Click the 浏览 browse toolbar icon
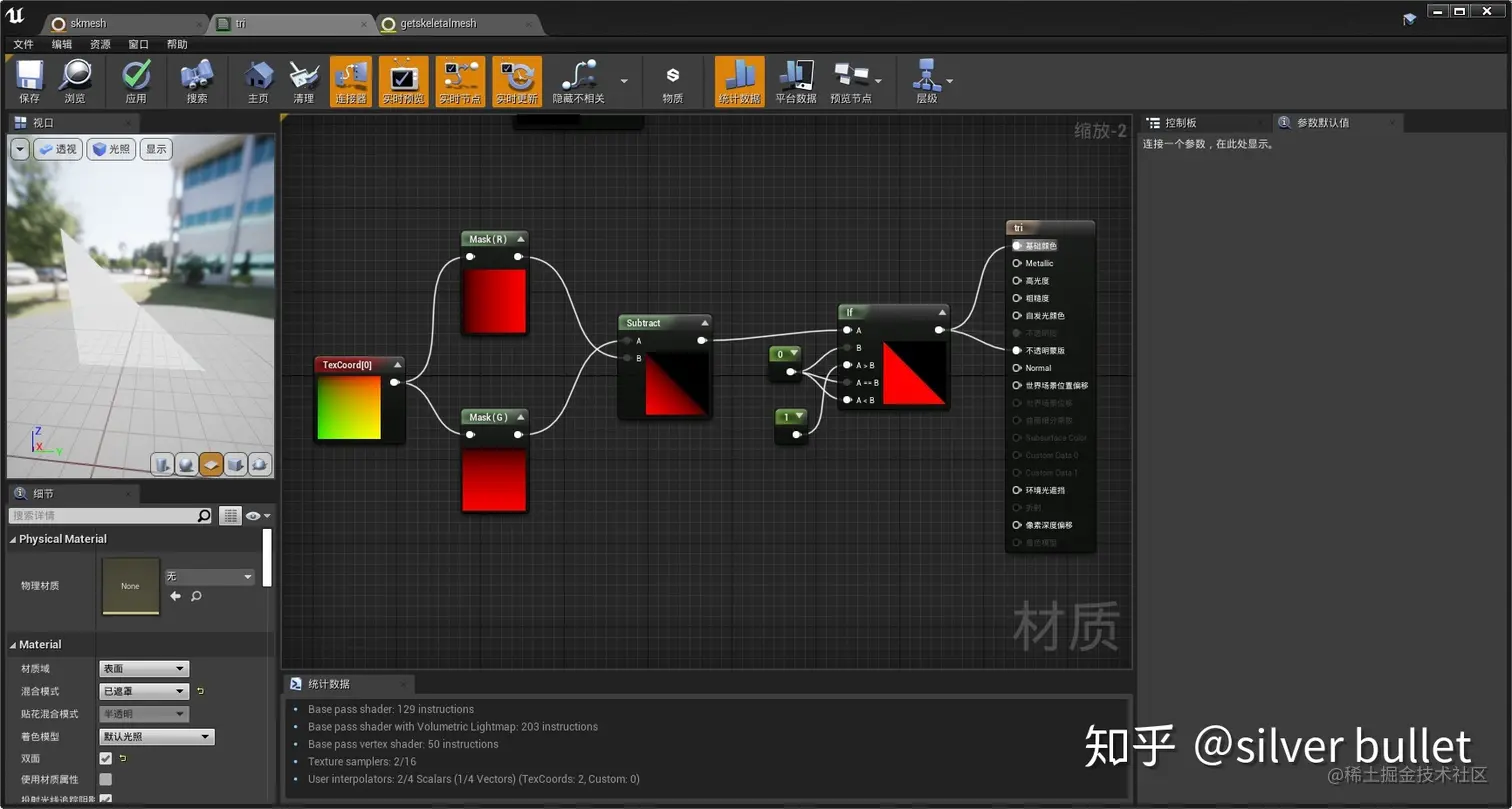This screenshot has width=1512, height=809. tap(75, 81)
